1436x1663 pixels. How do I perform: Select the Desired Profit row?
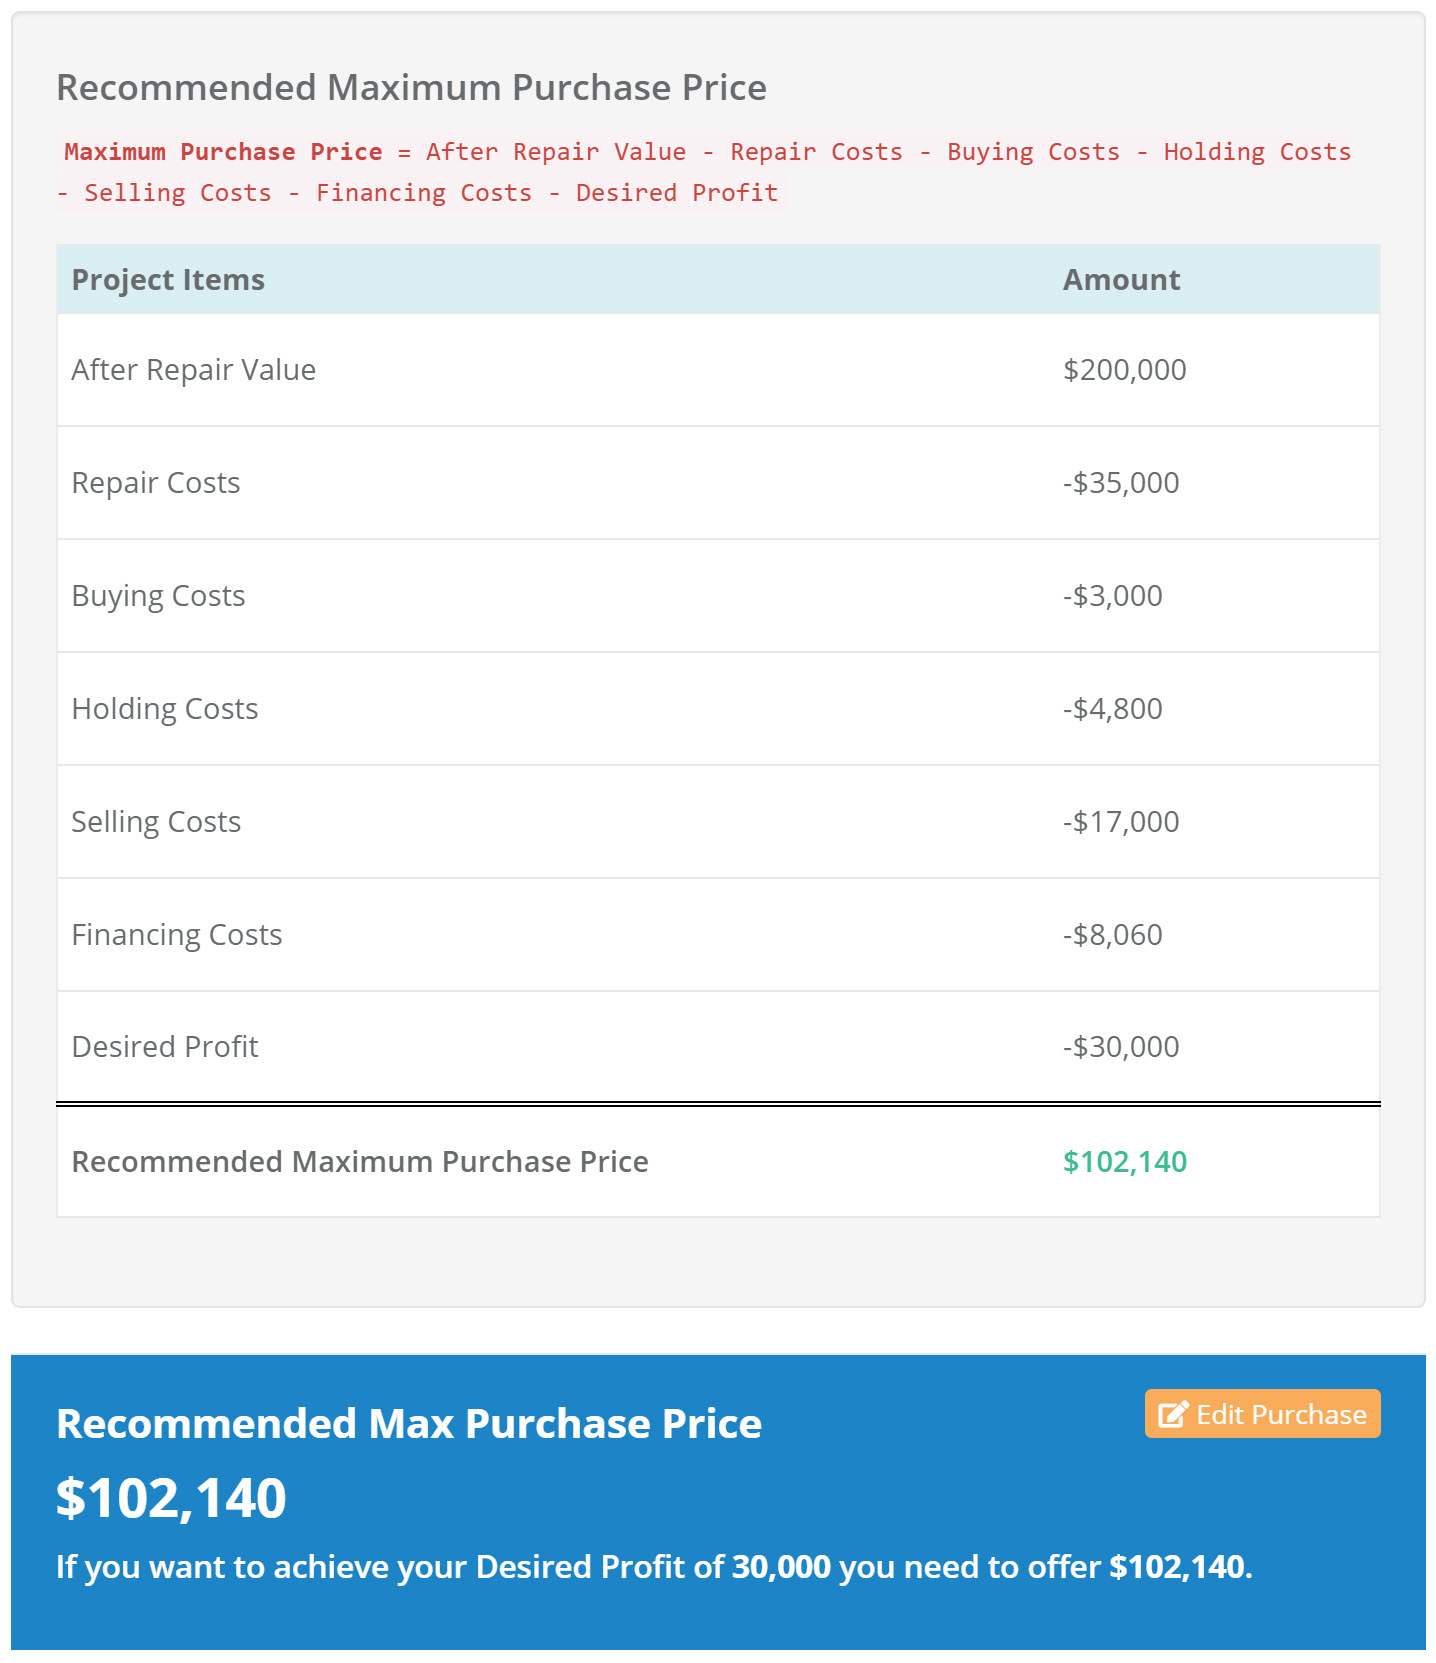click(x=718, y=1047)
